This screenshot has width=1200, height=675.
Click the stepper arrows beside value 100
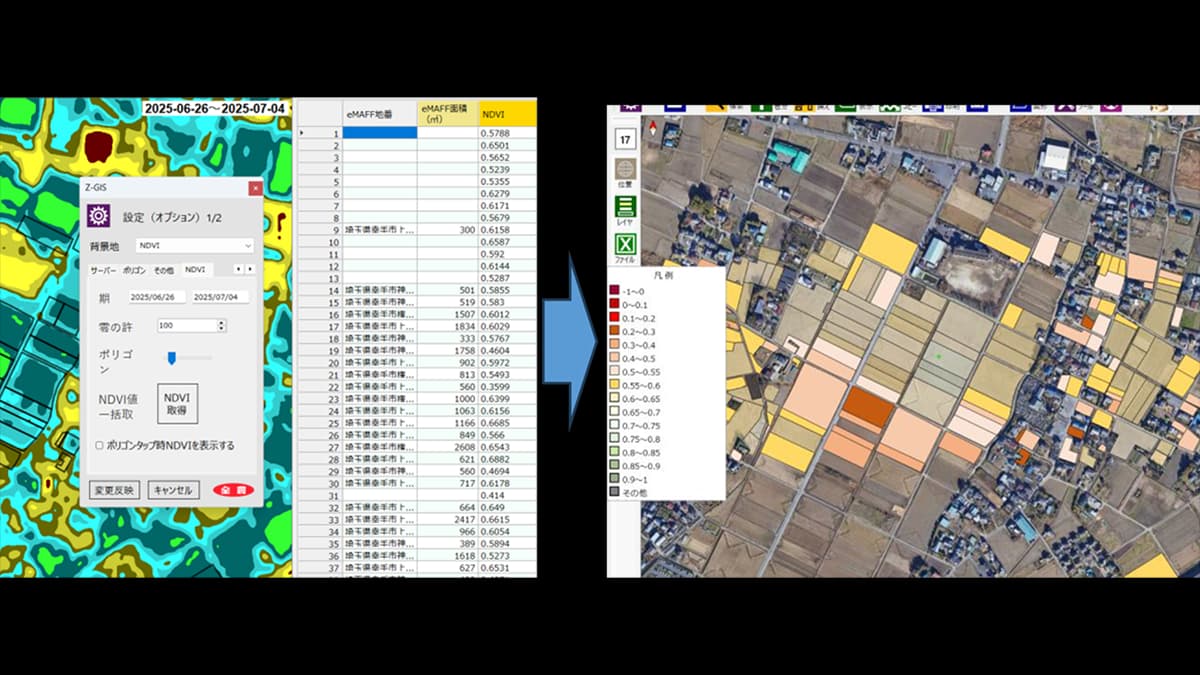(221, 326)
